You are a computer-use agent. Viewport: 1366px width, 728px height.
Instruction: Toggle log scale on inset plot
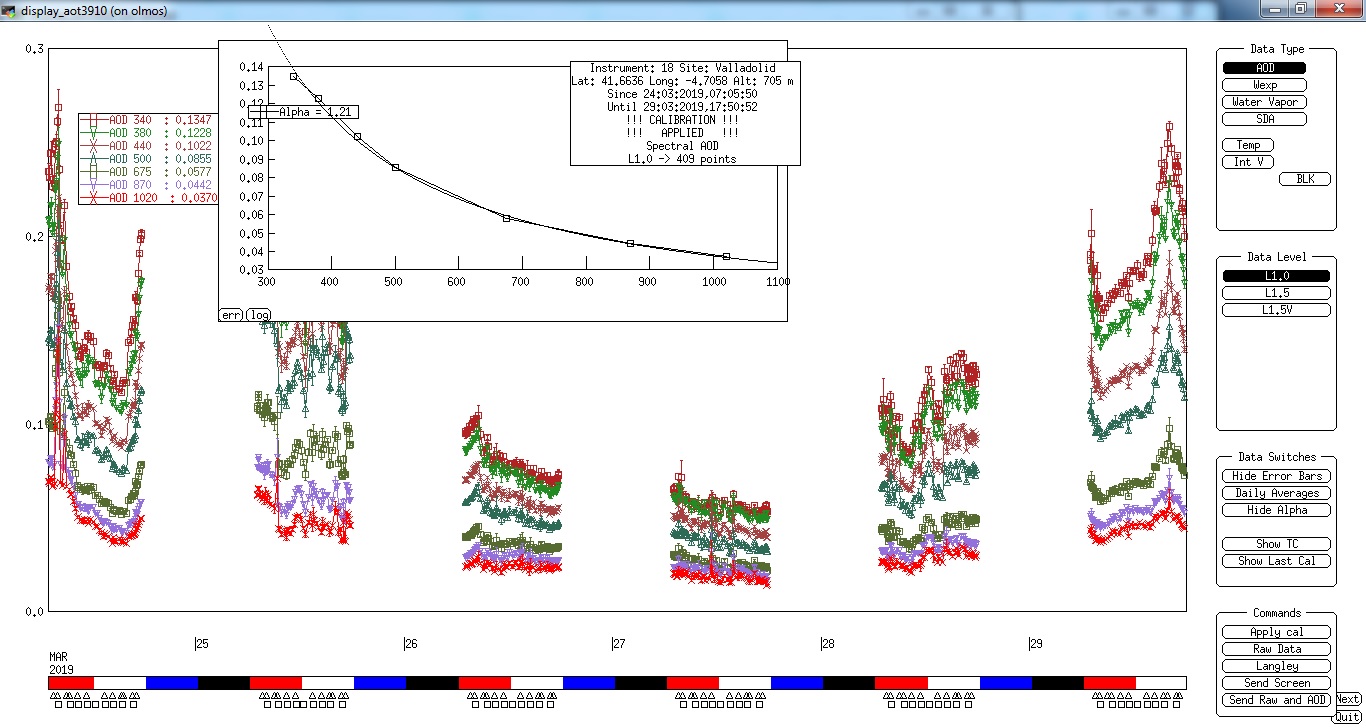coord(259,314)
